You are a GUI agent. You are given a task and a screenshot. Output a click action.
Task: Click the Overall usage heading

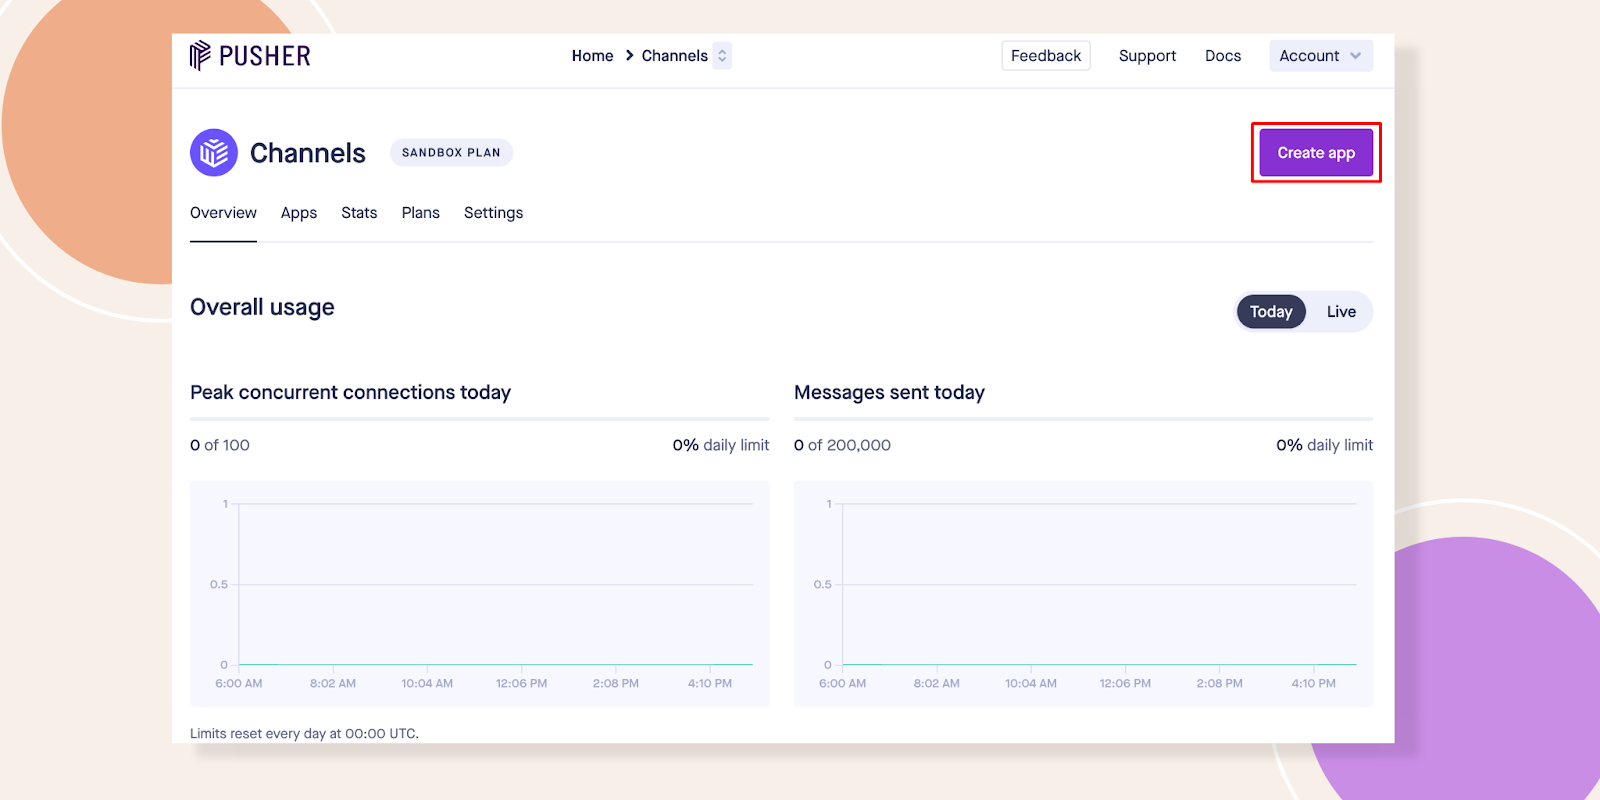click(x=262, y=307)
